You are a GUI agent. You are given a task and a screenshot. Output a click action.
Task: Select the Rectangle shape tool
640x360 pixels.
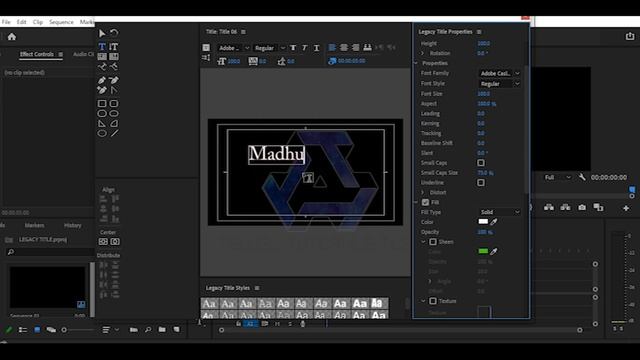(x=102, y=104)
